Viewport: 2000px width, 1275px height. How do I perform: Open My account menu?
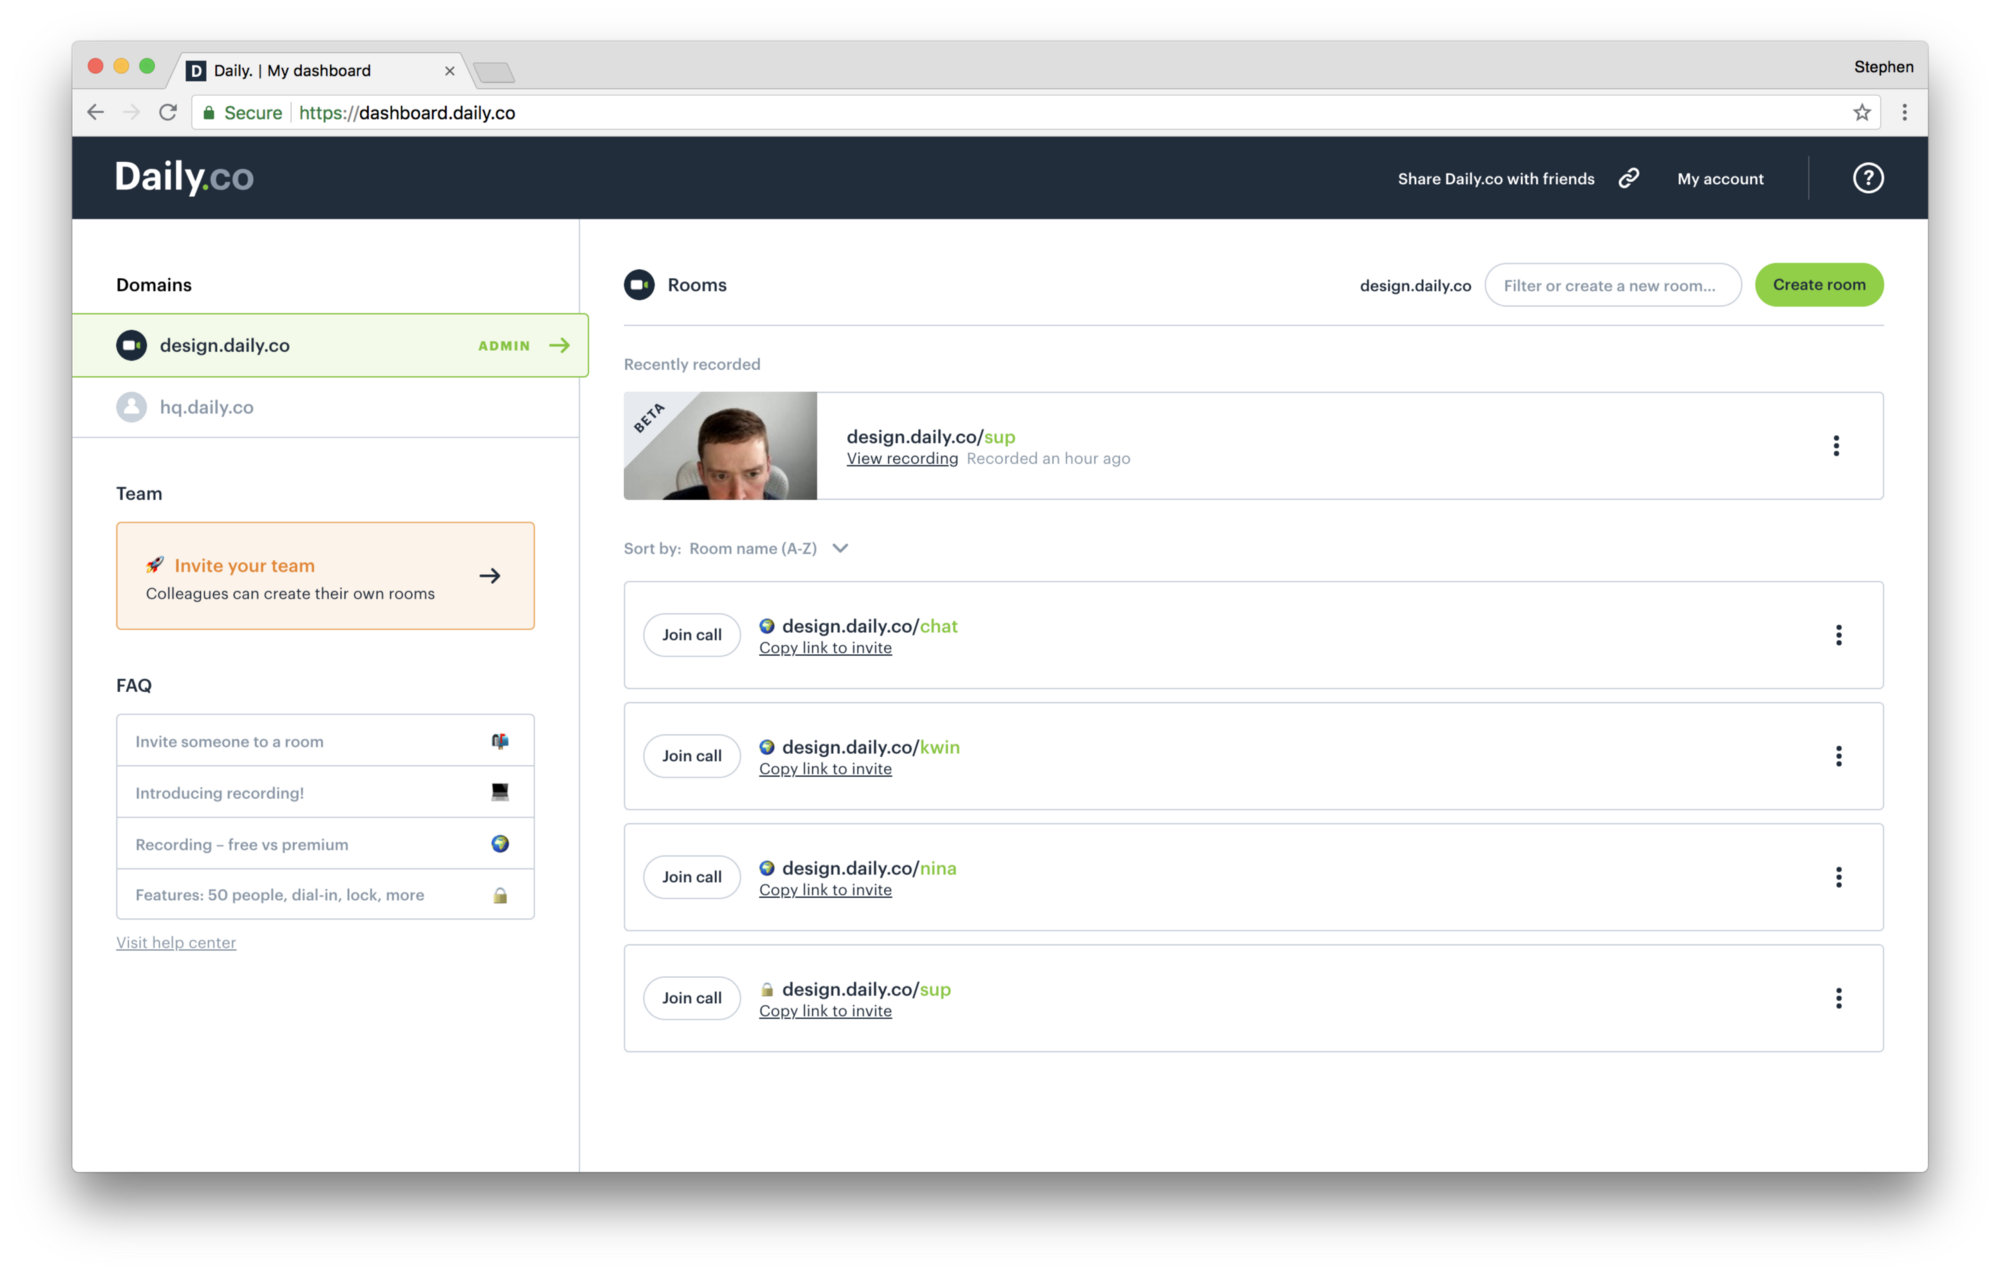click(x=1720, y=179)
